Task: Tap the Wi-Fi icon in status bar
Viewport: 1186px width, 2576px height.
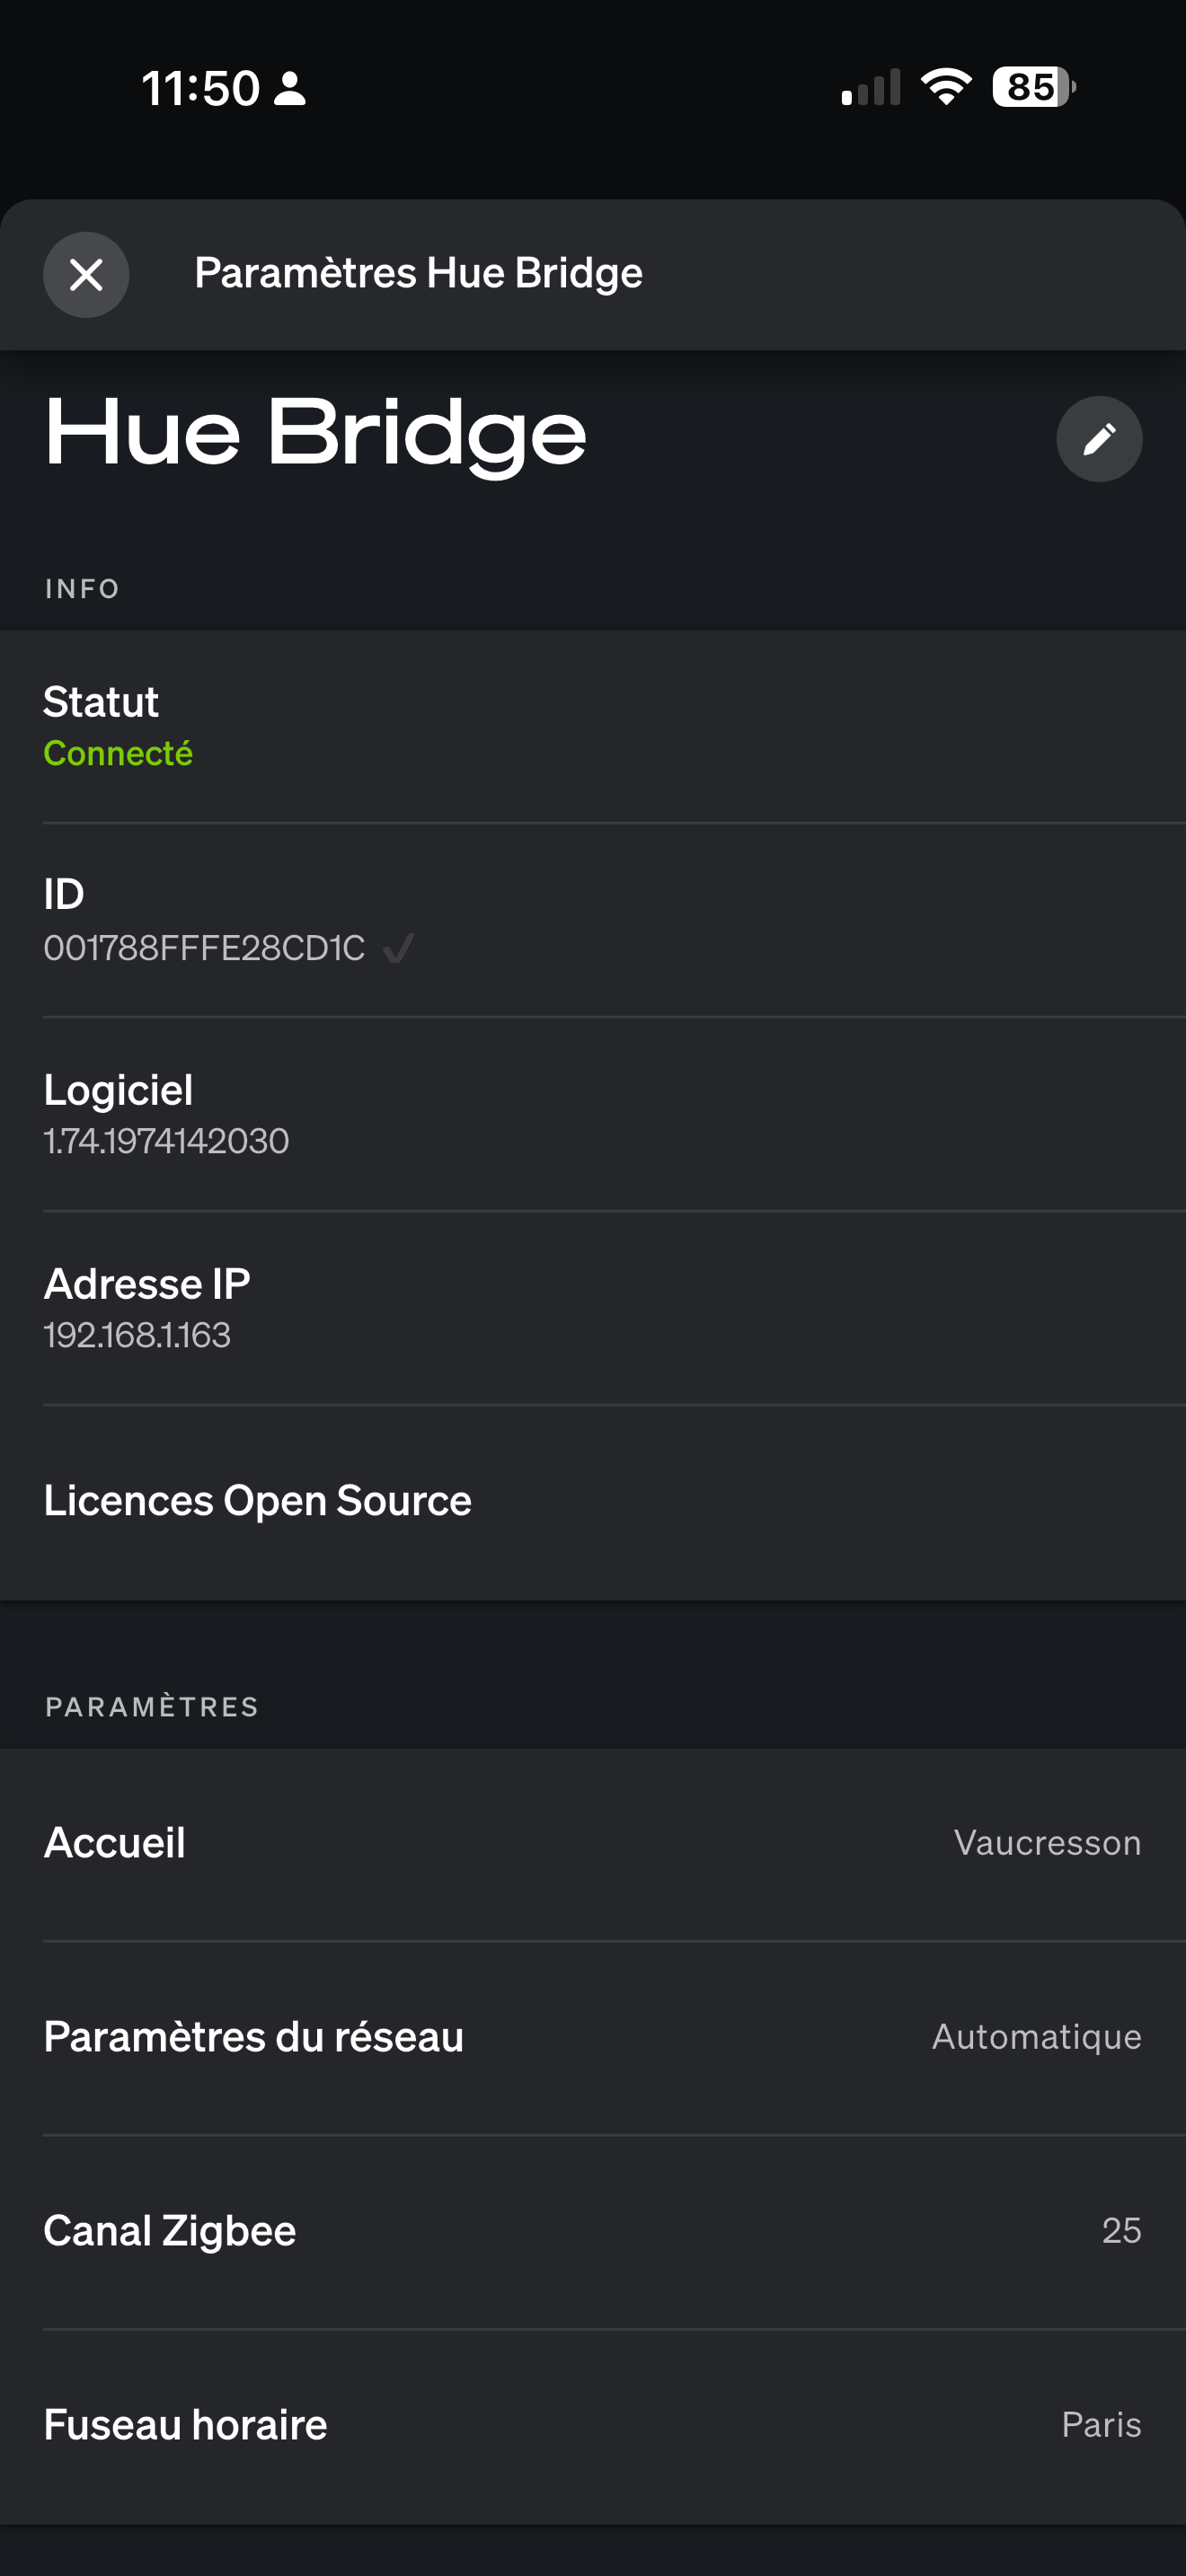Action: click(945, 87)
